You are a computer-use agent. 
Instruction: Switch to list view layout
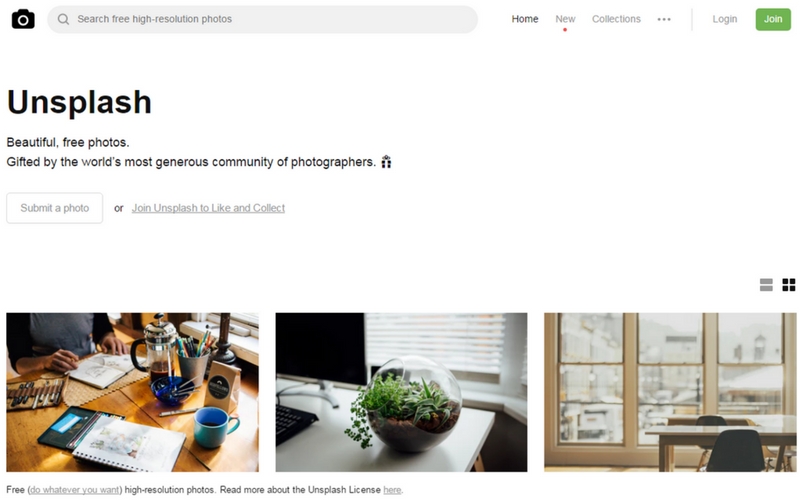pyautogui.click(x=766, y=285)
